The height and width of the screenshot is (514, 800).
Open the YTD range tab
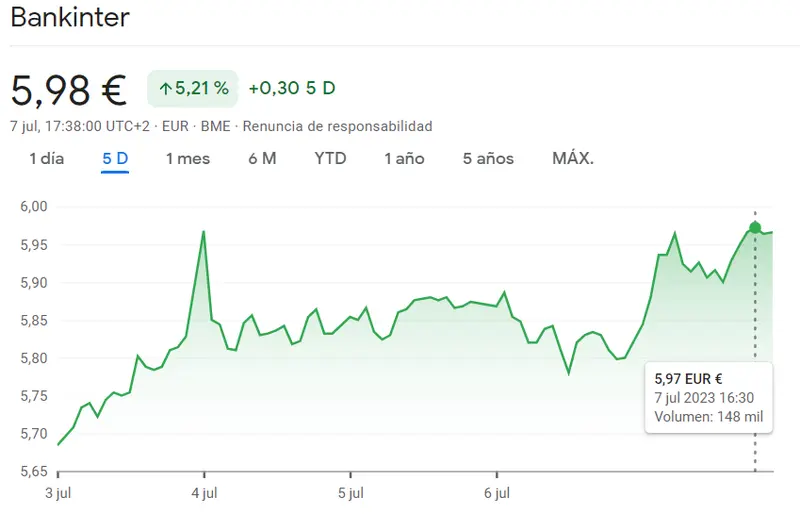coord(330,159)
